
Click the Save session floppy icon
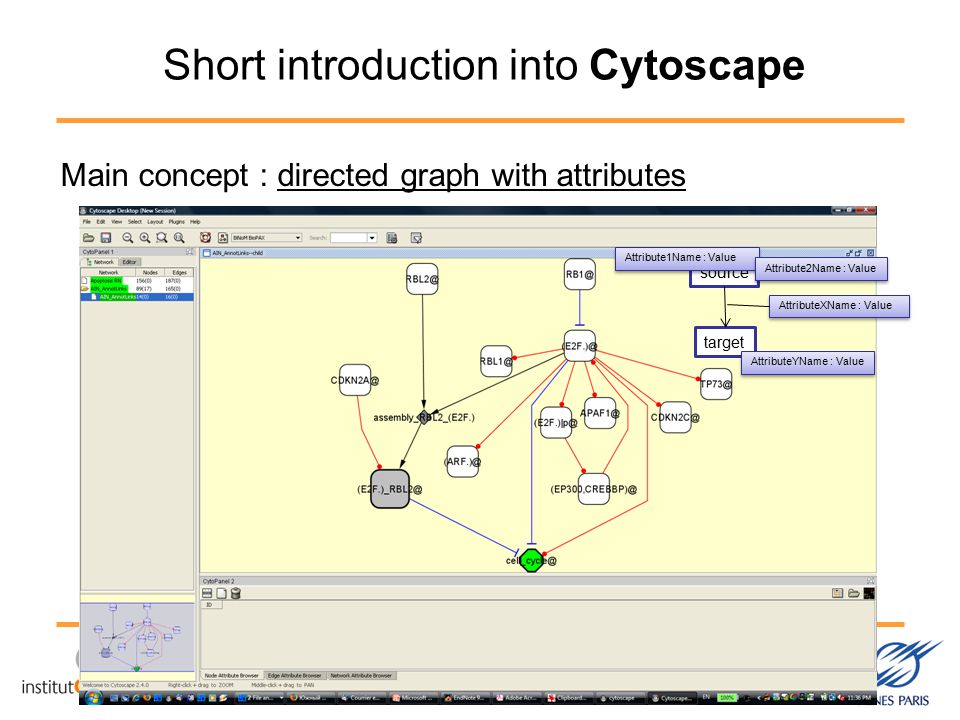(106, 238)
